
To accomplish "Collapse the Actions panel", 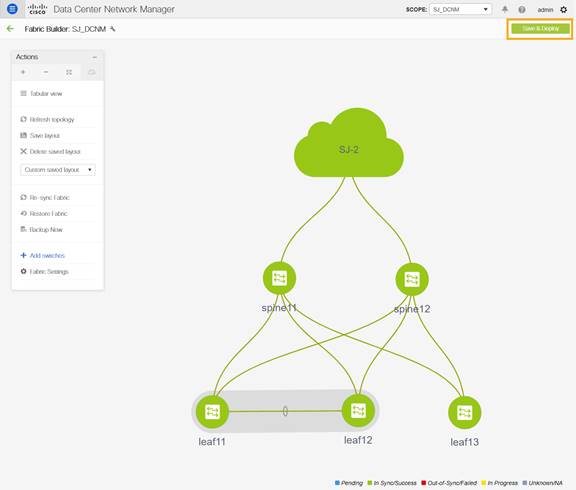I will (94, 57).
